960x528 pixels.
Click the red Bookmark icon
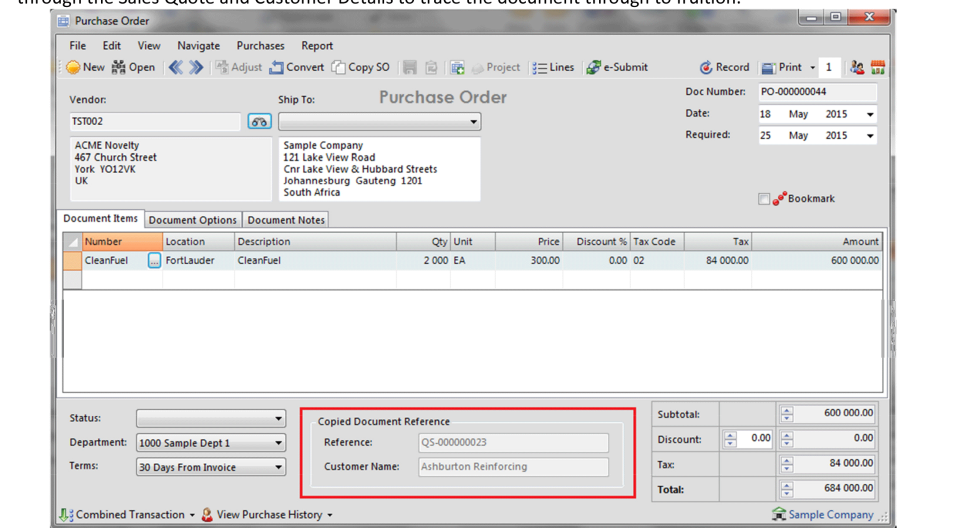[779, 198]
